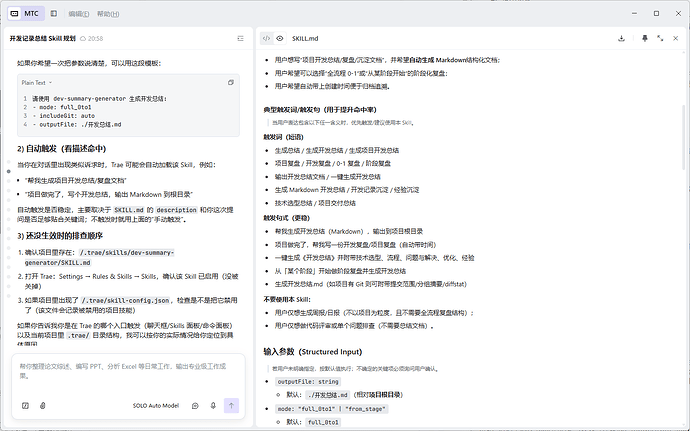690x431 pixels.
Task: Maximize the MTC window
Action: (x=657, y=14)
